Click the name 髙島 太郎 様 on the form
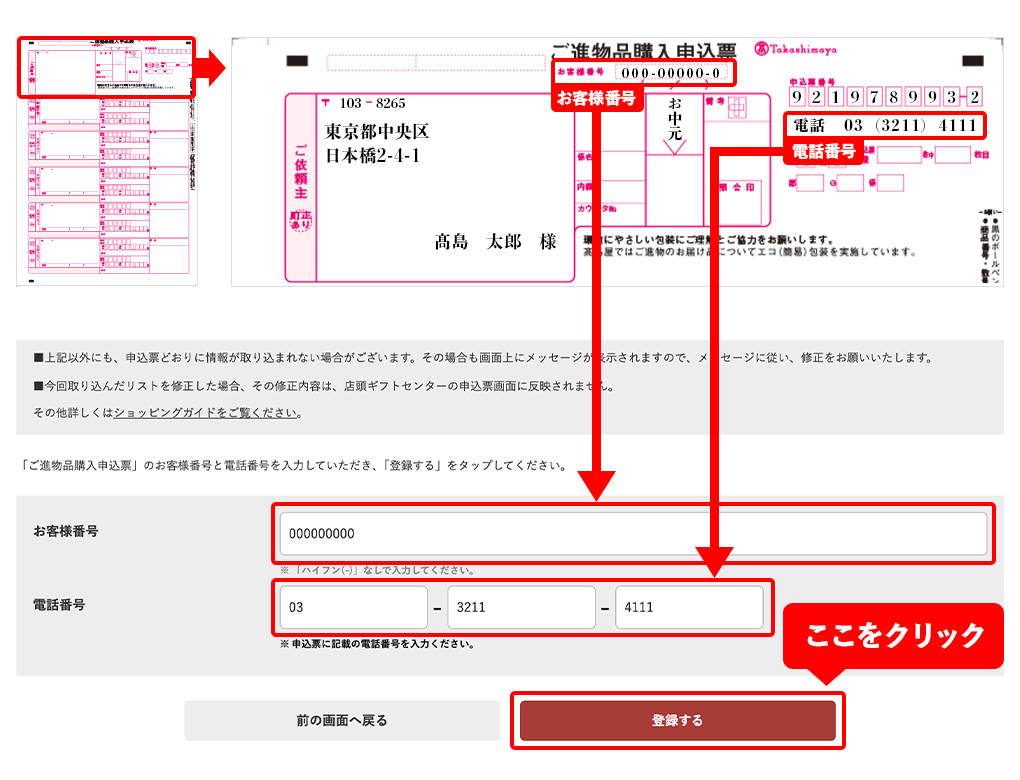Screen dimensions: 1020x780 tap(494, 242)
